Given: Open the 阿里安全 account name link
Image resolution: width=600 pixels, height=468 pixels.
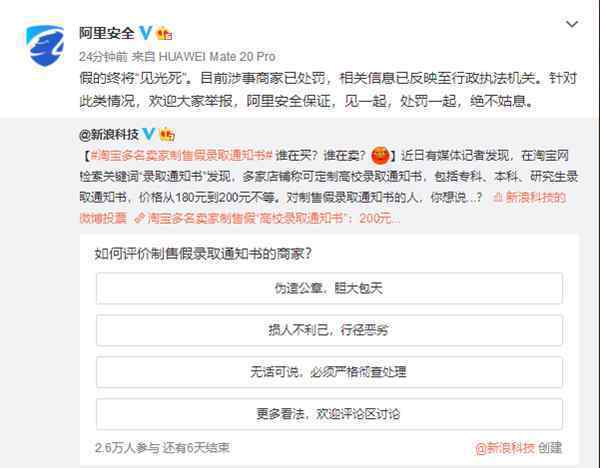Looking at the screenshot, I should tap(106, 33).
